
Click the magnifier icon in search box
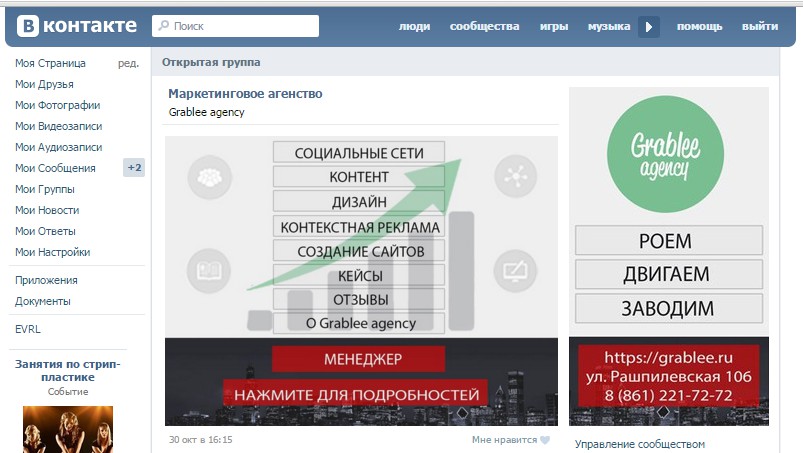163,25
